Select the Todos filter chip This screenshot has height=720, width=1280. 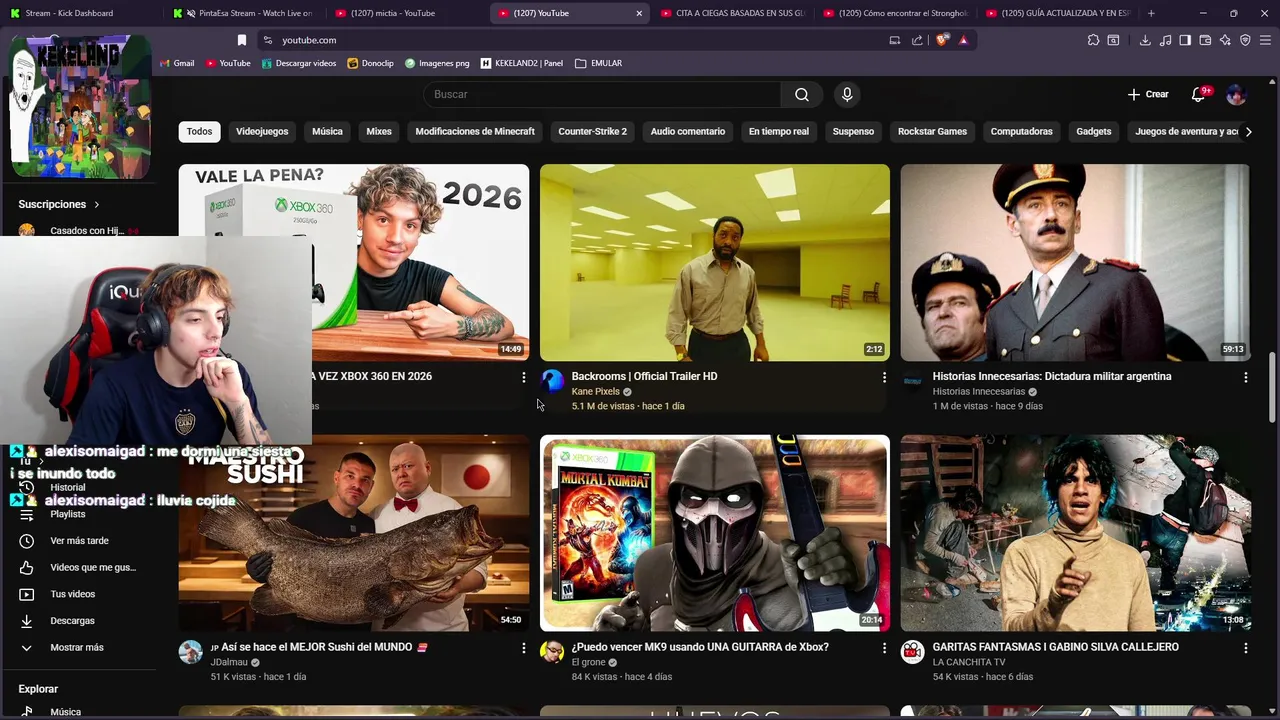(x=199, y=131)
